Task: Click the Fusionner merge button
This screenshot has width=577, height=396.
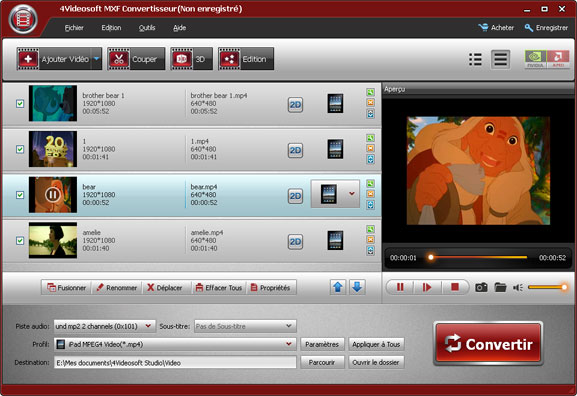Action: pos(66,287)
